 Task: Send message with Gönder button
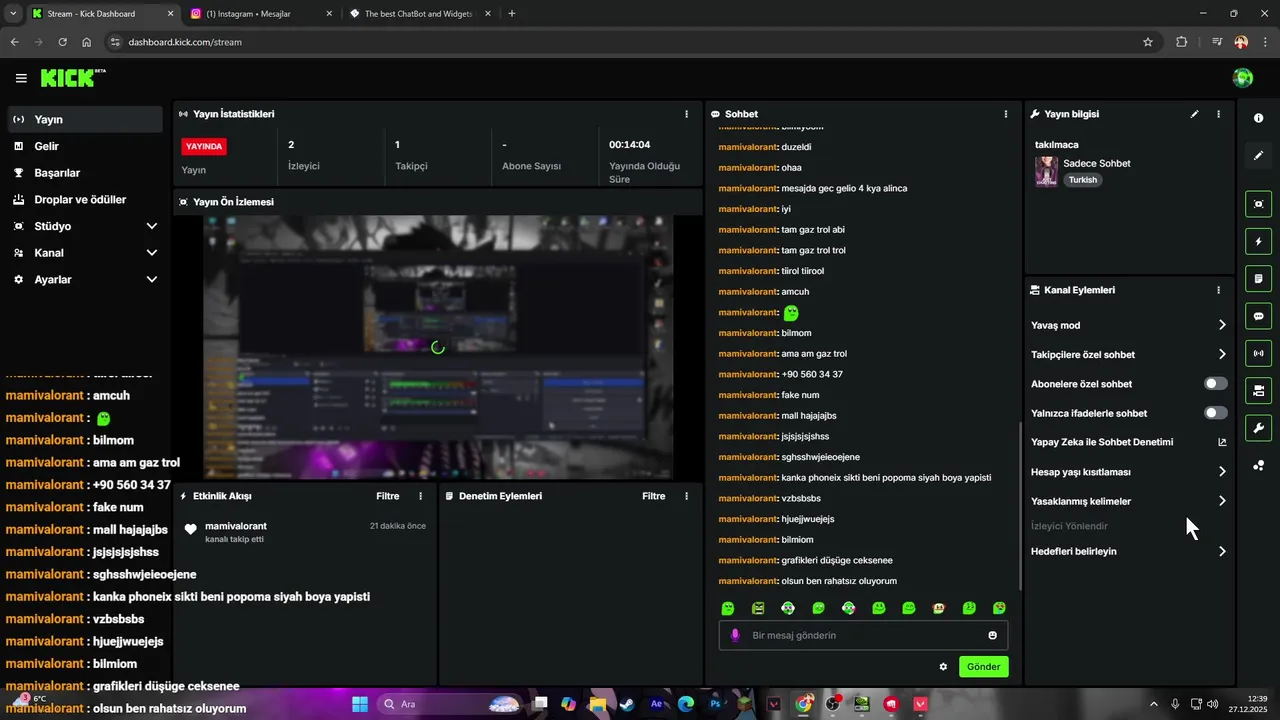(983, 666)
